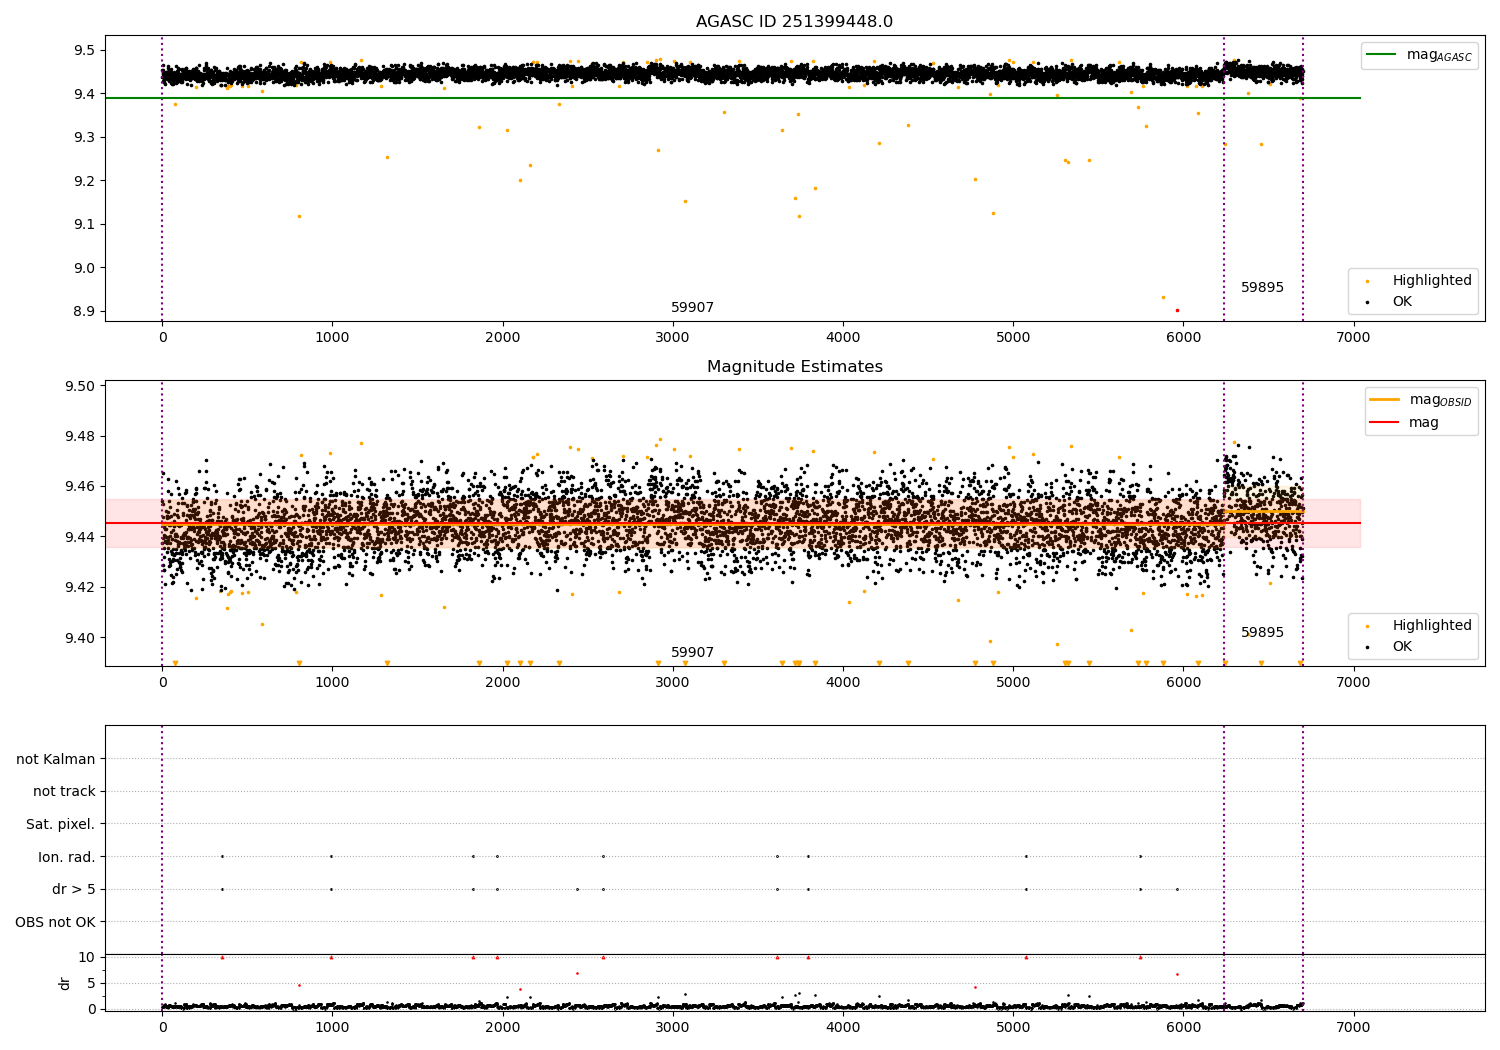This screenshot has height=1050, width=1500.
Task: Click the '59907' annotation in top plot
Action: point(692,308)
